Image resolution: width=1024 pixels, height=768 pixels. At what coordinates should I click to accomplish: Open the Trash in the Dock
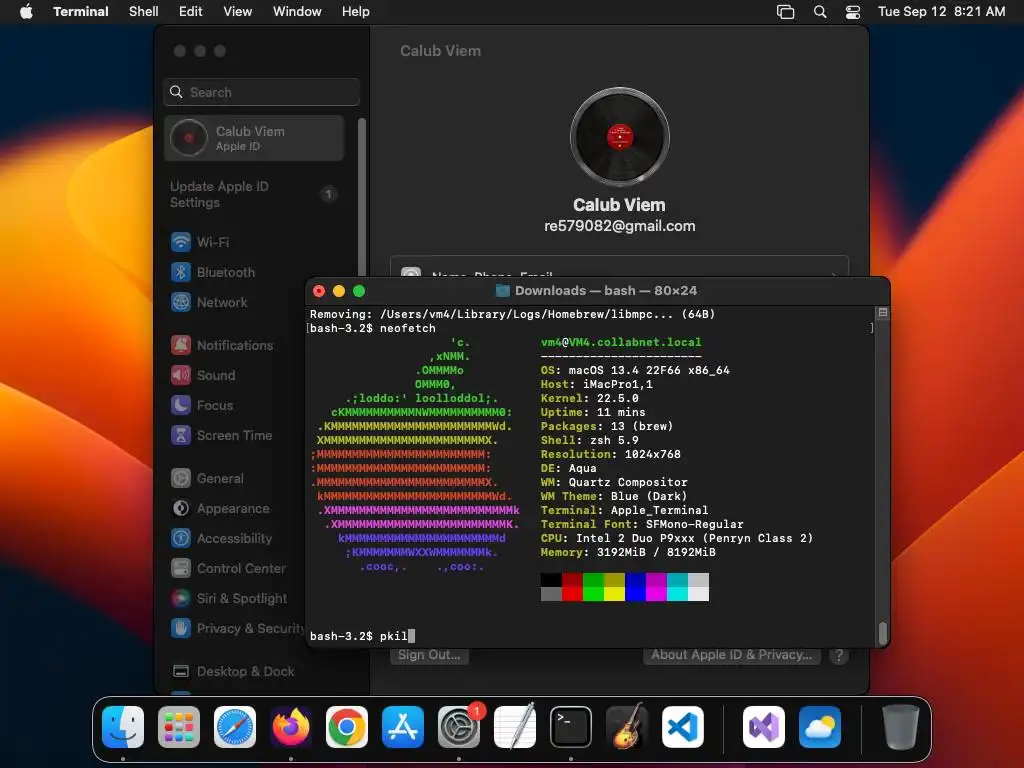tap(901, 727)
